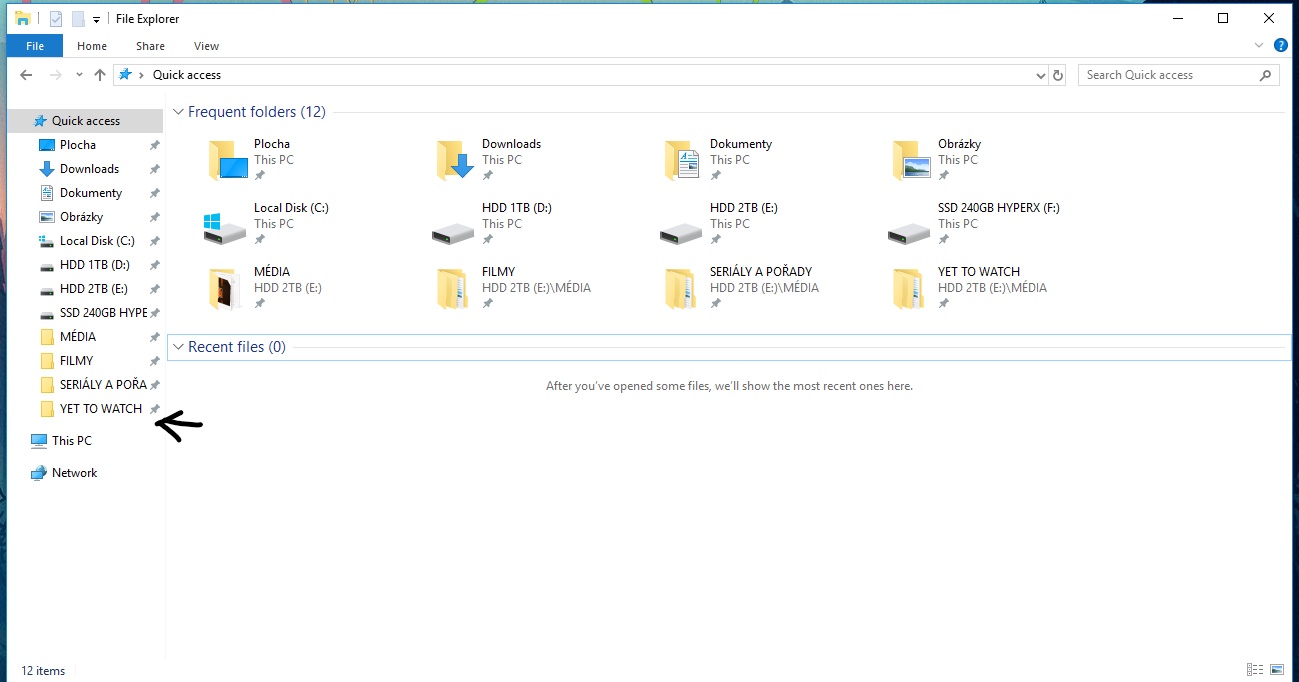Click the Search Quick access field
Image resolution: width=1299 pixels, height=682 pixels.
(x=1168, y=75)
